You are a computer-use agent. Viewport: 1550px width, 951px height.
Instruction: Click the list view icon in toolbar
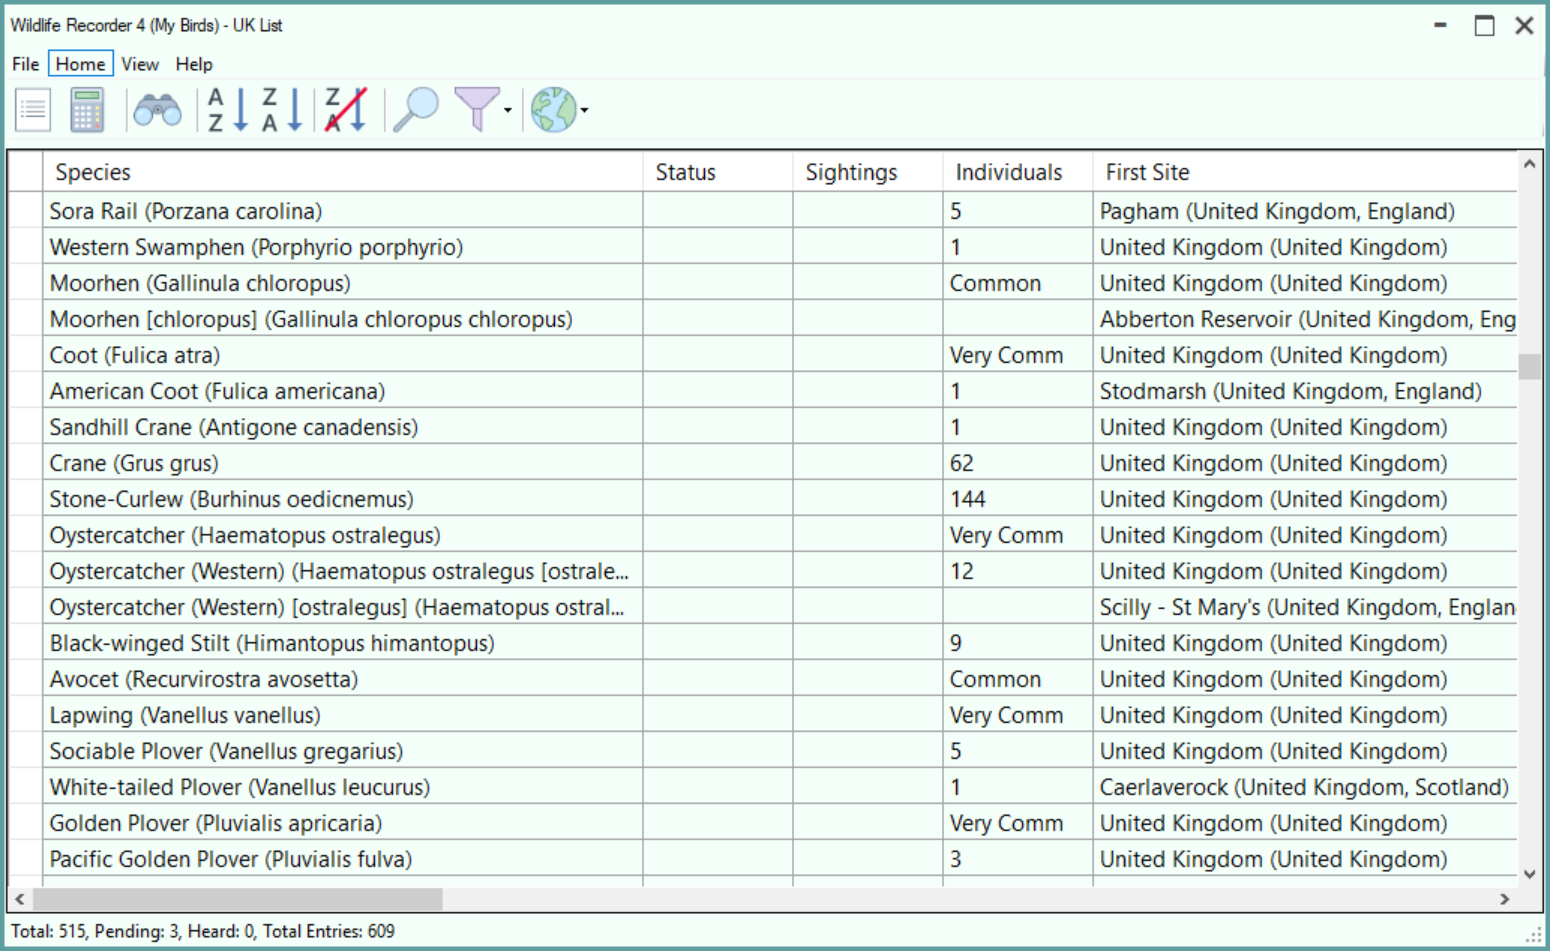(x=33, y=110)
